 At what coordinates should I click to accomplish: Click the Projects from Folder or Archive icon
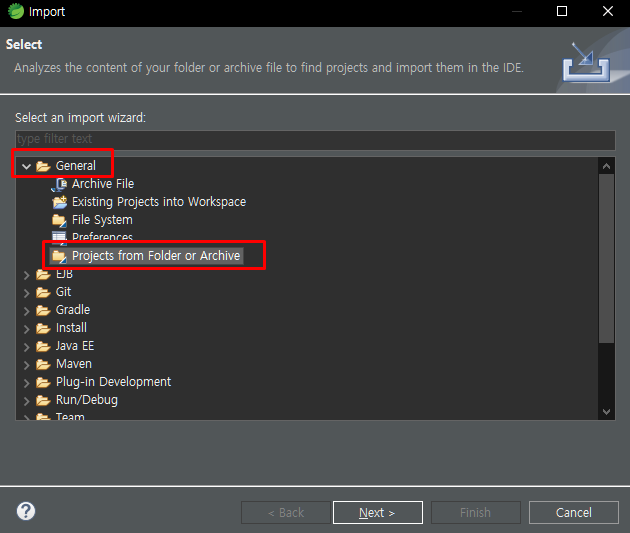tap(59, 256)
